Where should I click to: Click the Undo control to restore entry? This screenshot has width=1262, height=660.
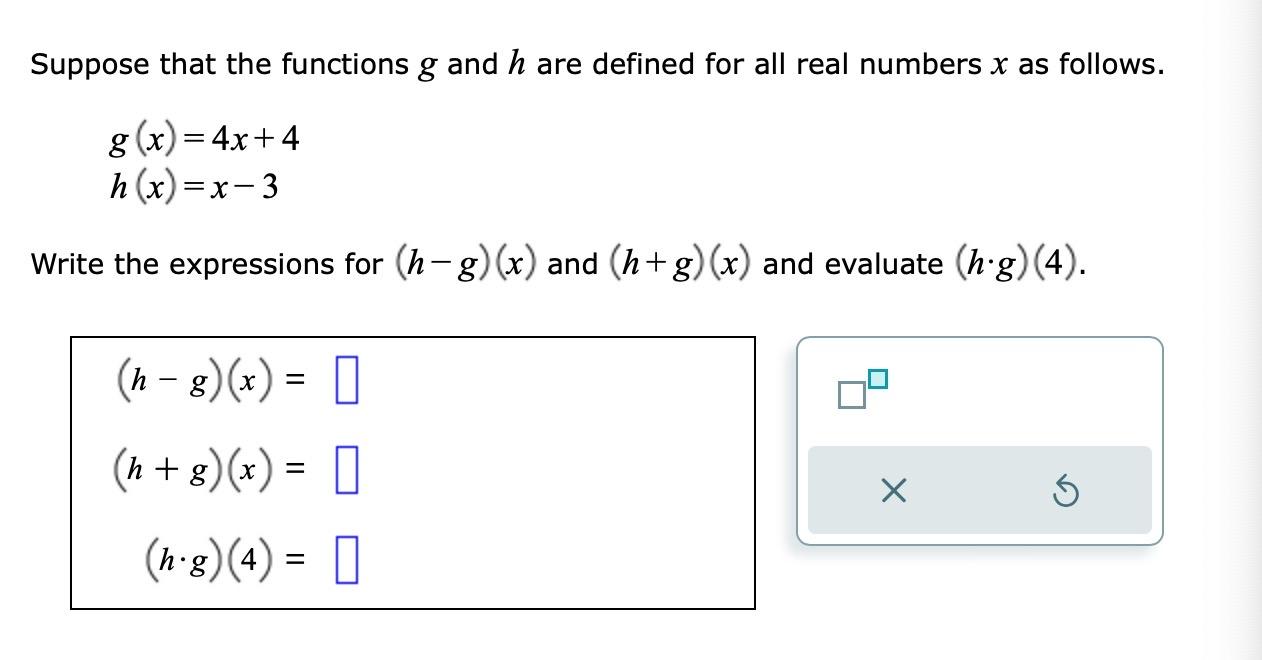[1065, 490]
